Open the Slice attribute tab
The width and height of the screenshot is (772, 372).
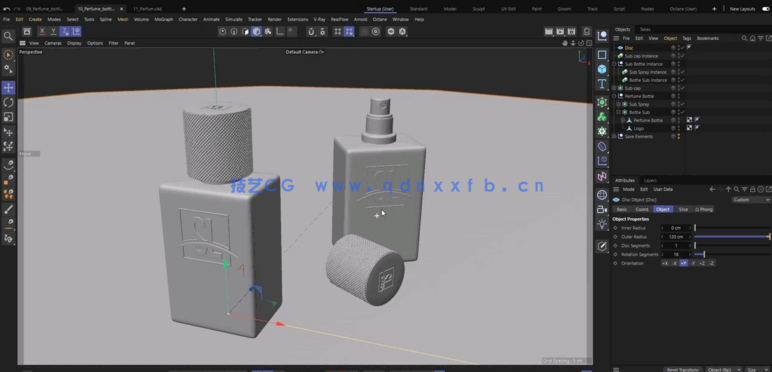tap(683, 210)
